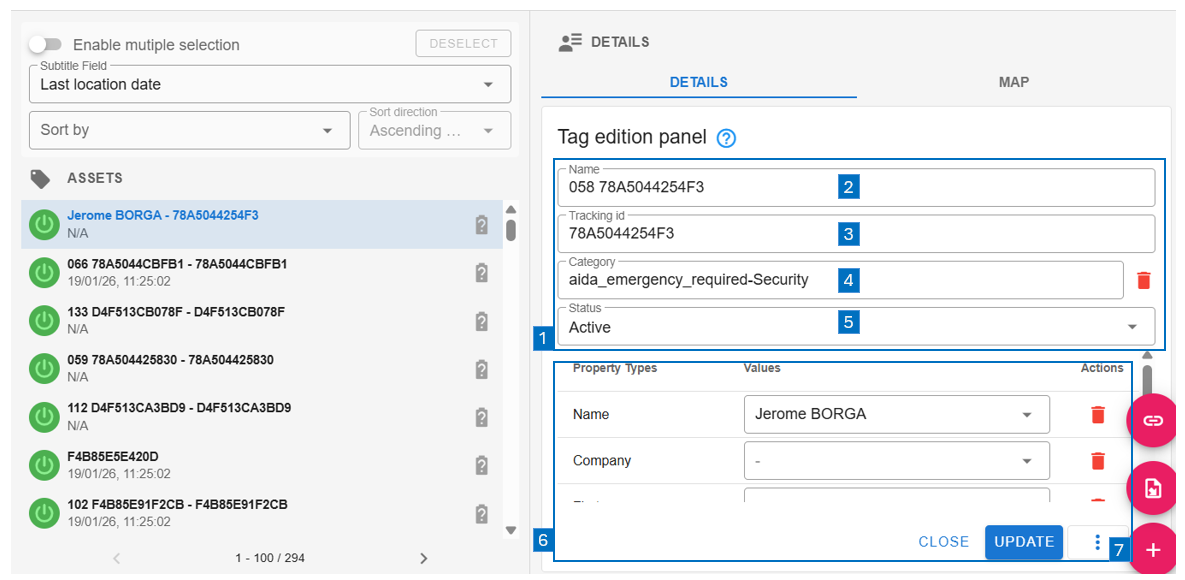
Task: Click the pink plus add button
Action: tap(1153, 549)
